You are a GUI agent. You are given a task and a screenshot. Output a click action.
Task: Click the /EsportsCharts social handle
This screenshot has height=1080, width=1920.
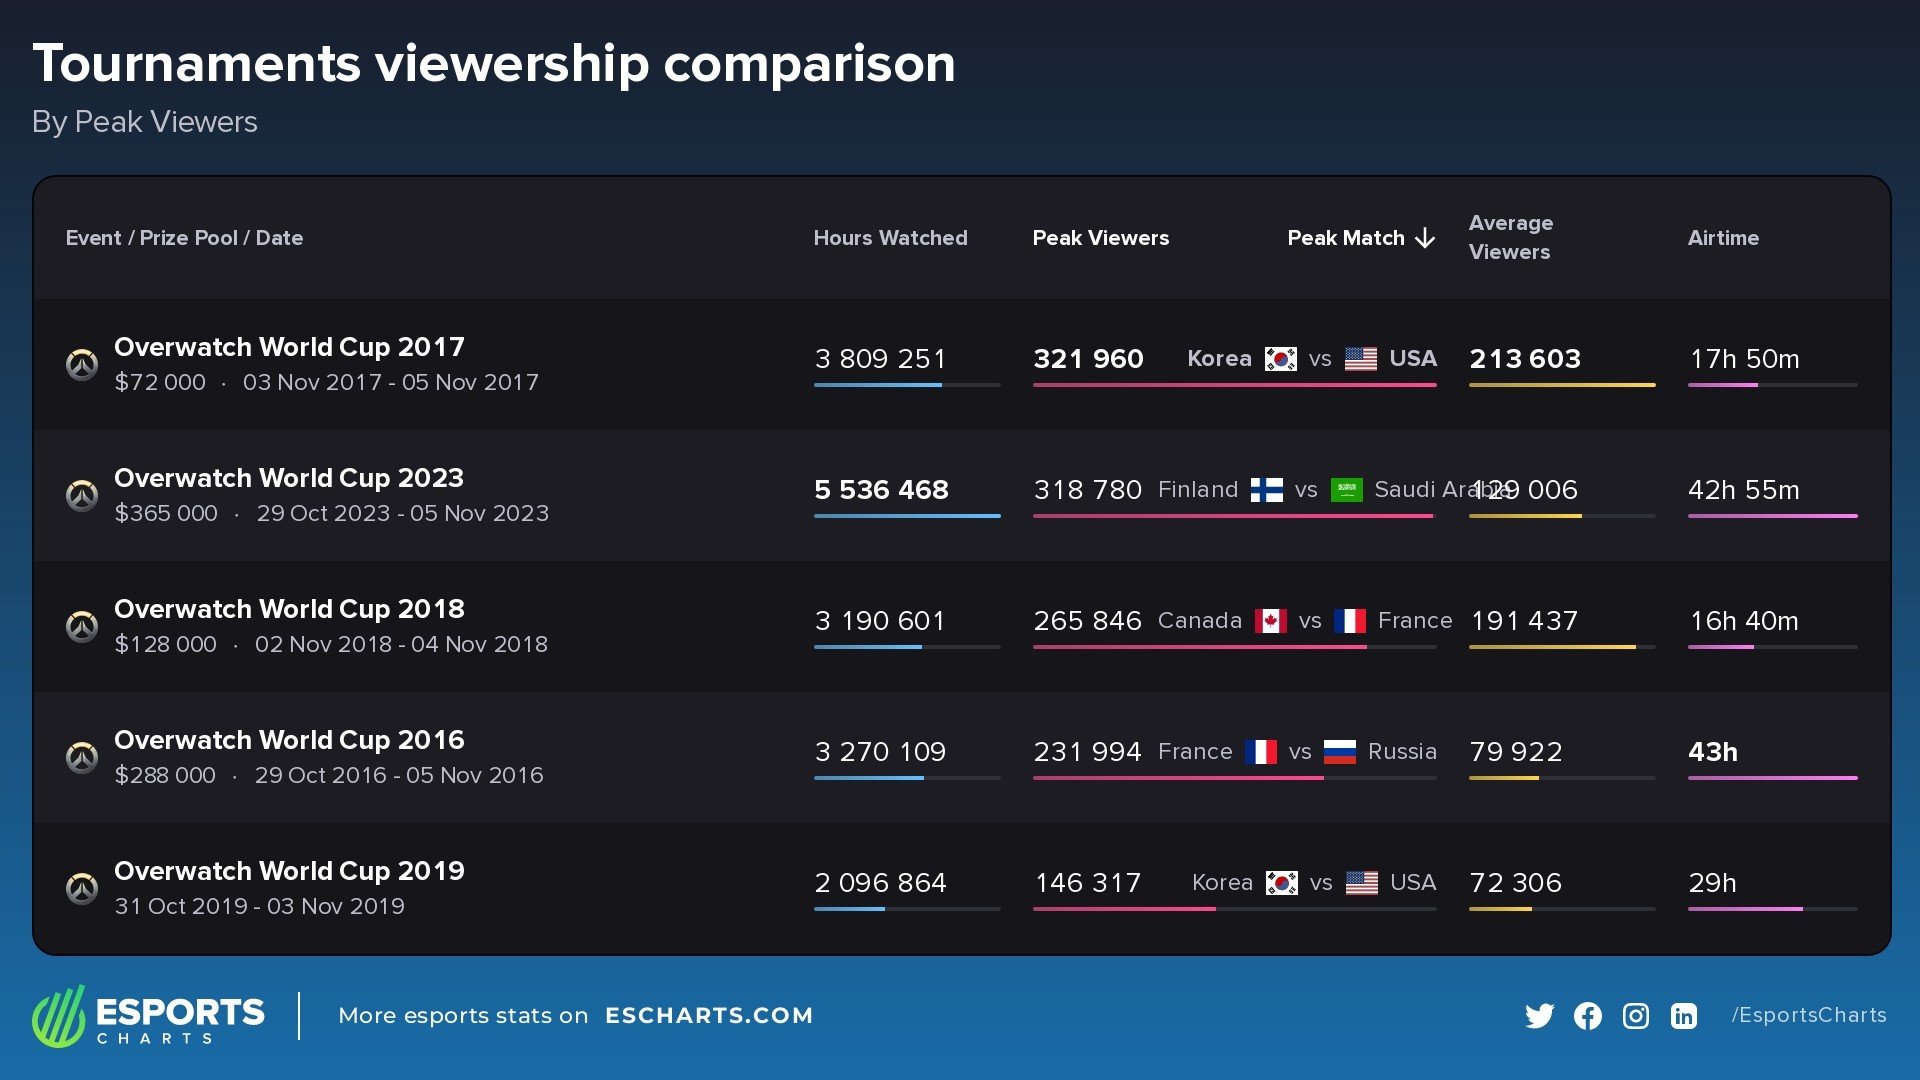coord(1809,1015)
